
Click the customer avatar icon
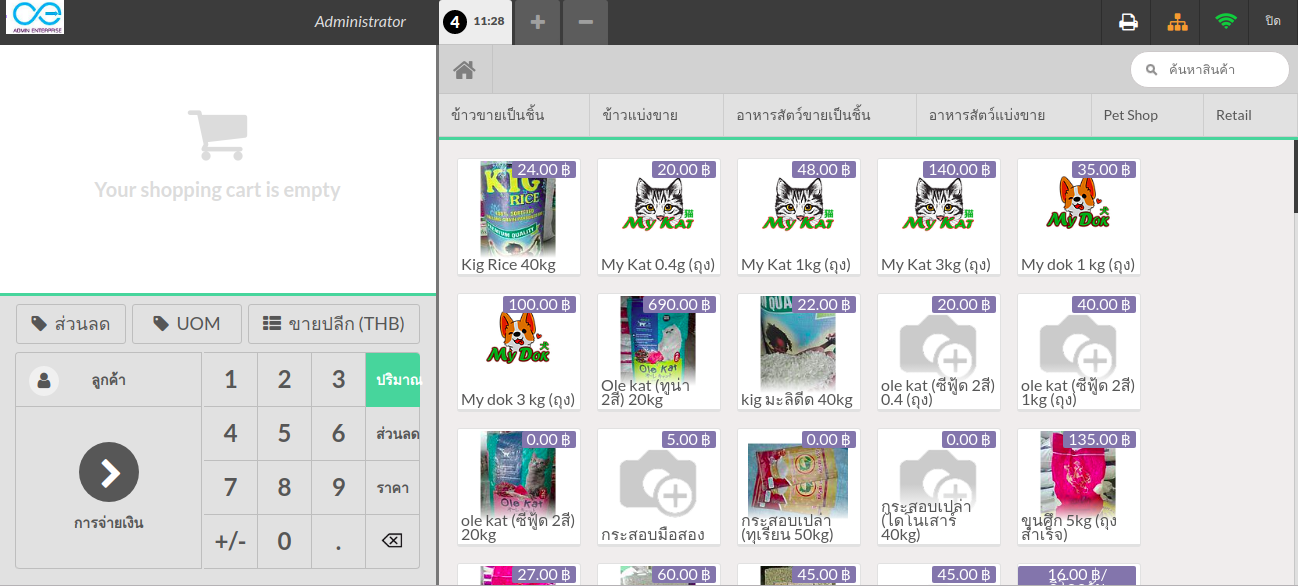point(42,379)
